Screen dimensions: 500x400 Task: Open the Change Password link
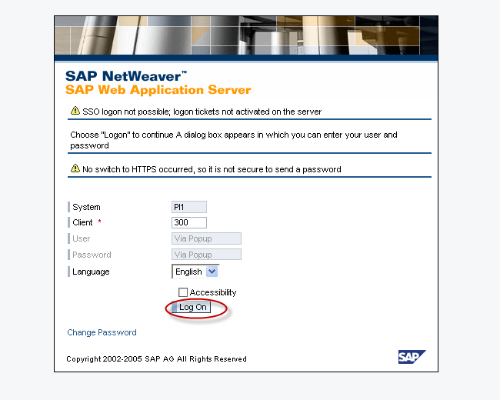click(102, 332)
